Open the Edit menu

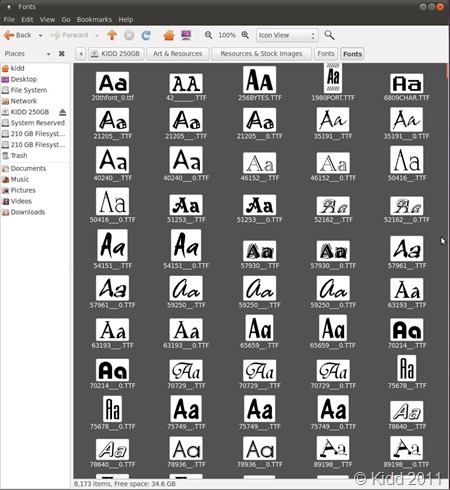tap(27, 20)
